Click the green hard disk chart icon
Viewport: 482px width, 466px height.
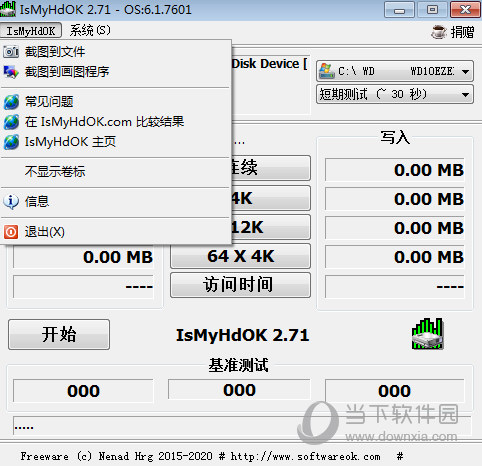coord(427,334)
